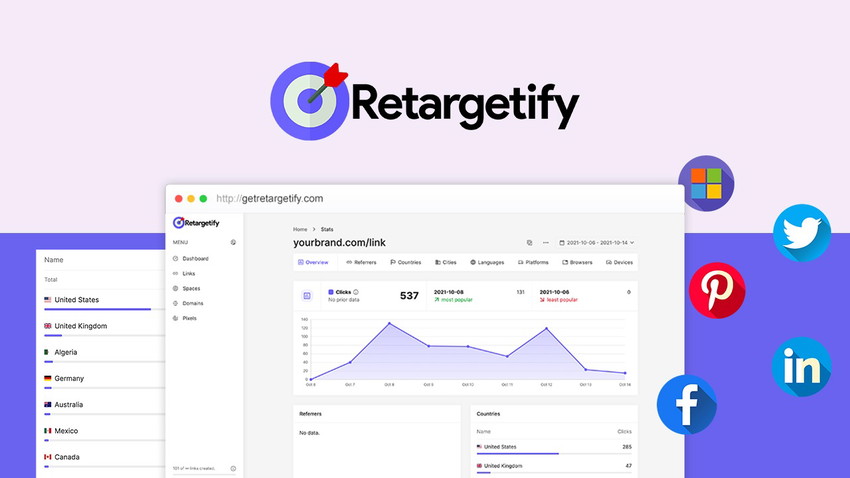Click the info icon next to Clicks
This screenshot has height=478, width=850.
356,292
